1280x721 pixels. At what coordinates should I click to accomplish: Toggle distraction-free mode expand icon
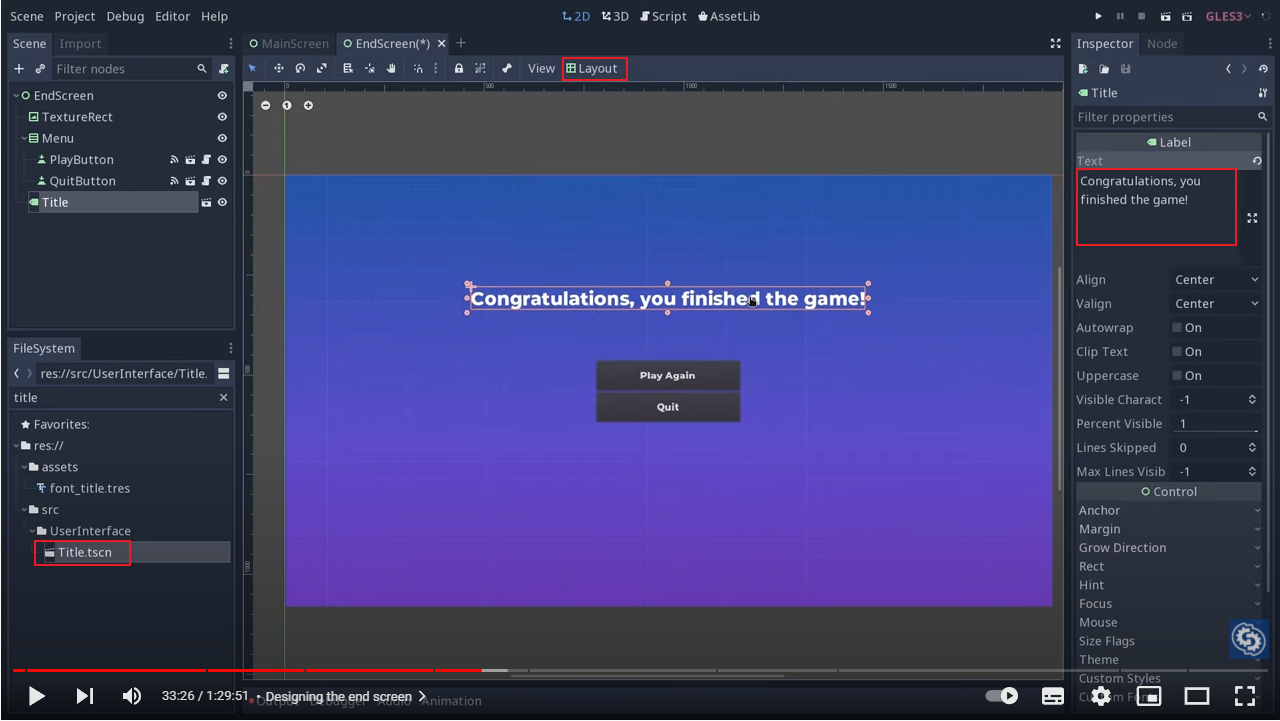point(1055,44)
